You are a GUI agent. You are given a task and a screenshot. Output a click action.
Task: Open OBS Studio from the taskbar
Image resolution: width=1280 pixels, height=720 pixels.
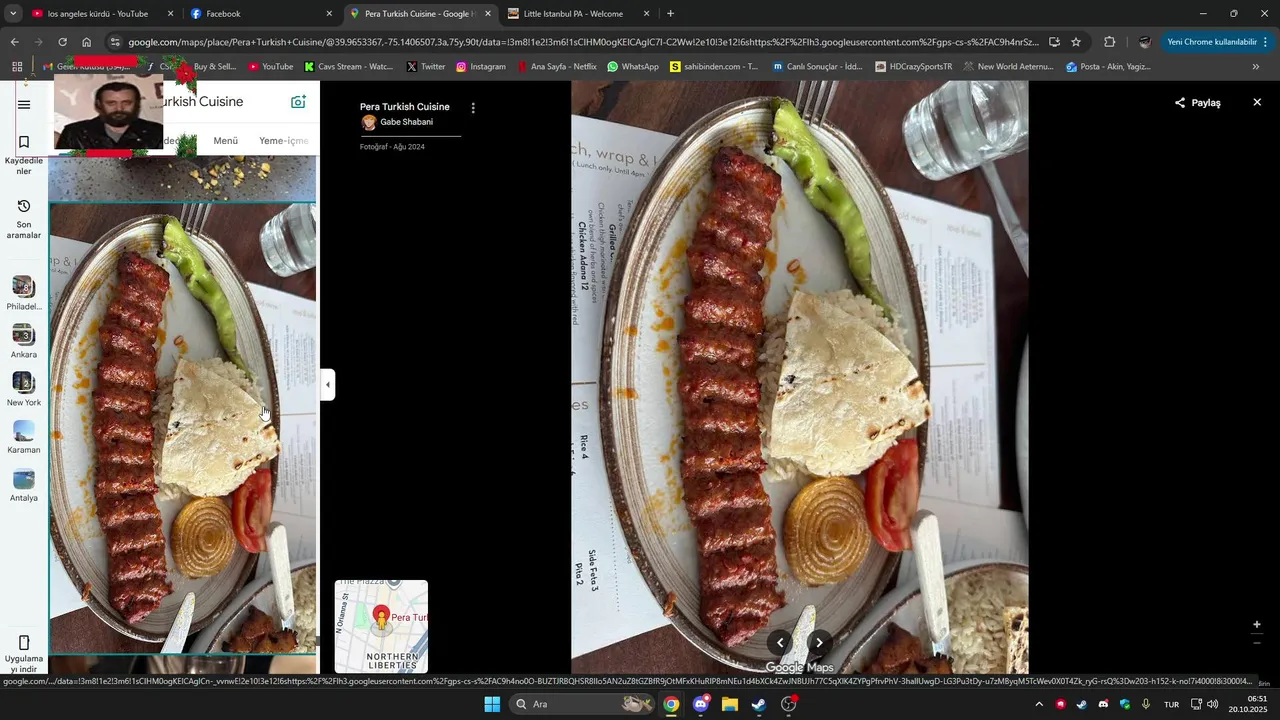[789, 704]
